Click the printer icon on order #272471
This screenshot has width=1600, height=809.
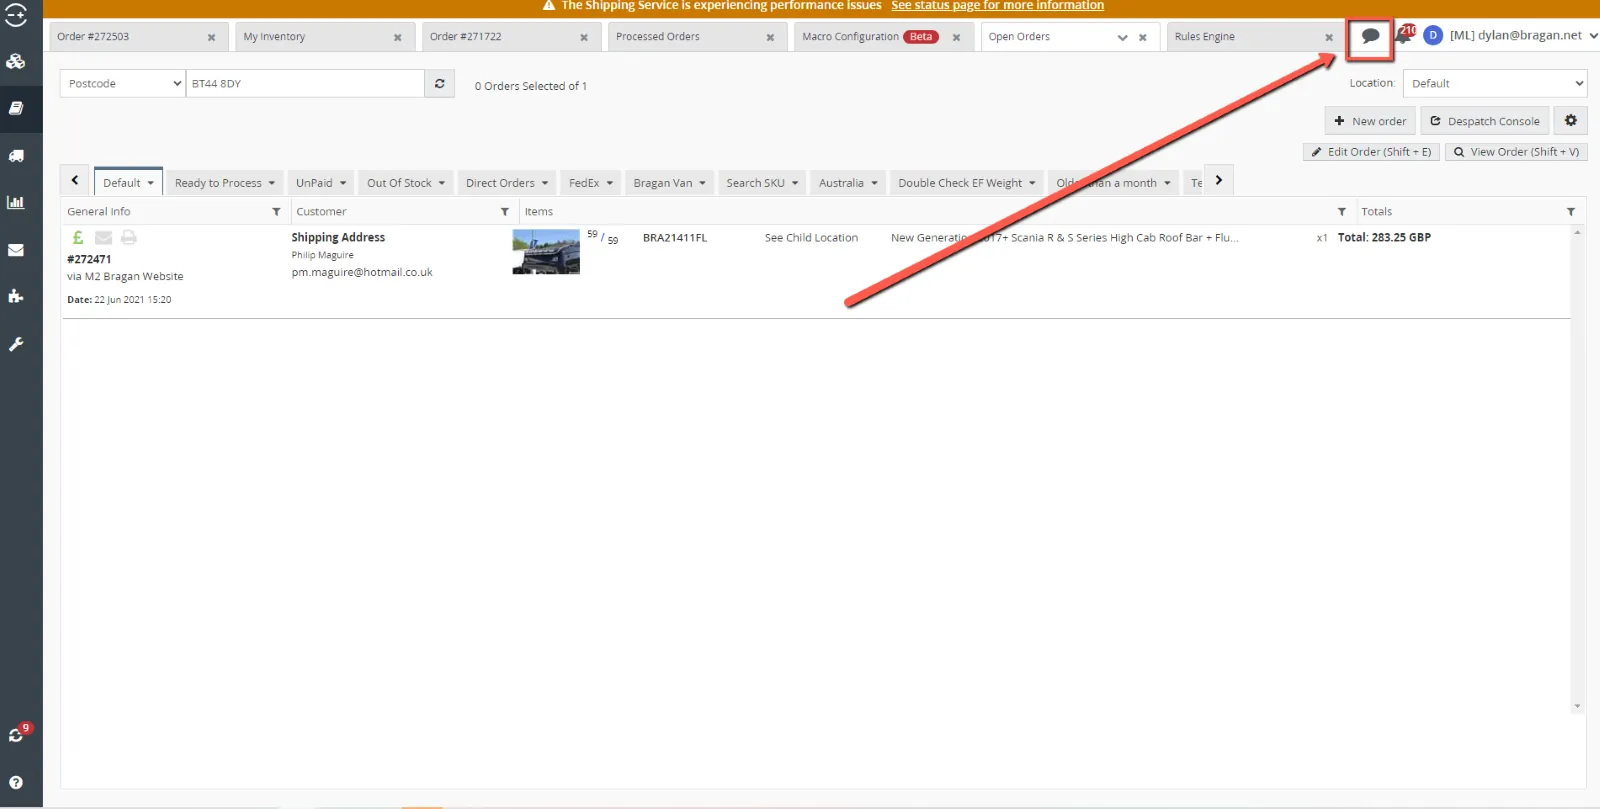(x=128, y=238)
